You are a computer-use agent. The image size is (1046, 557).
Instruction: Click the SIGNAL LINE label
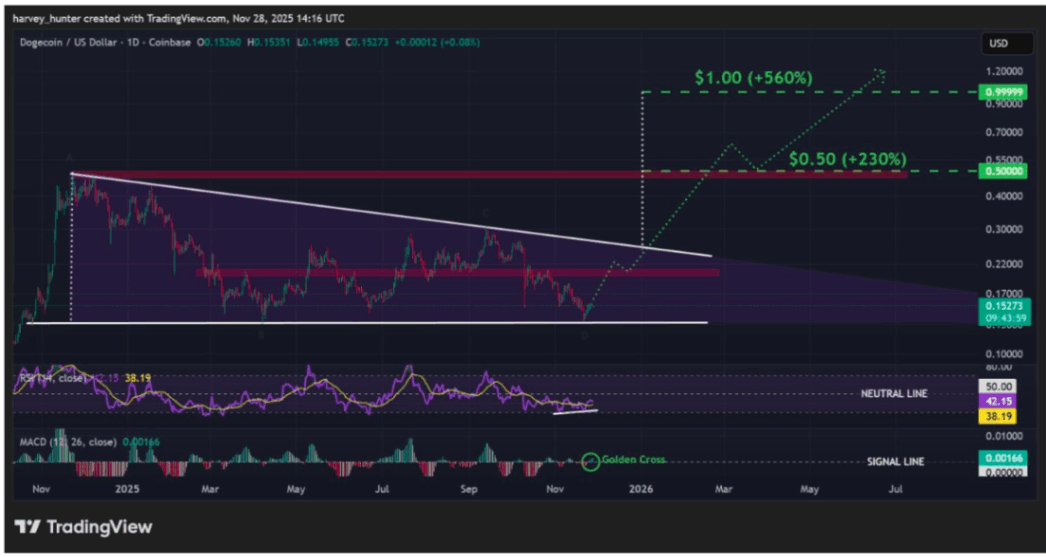point(896,462)
